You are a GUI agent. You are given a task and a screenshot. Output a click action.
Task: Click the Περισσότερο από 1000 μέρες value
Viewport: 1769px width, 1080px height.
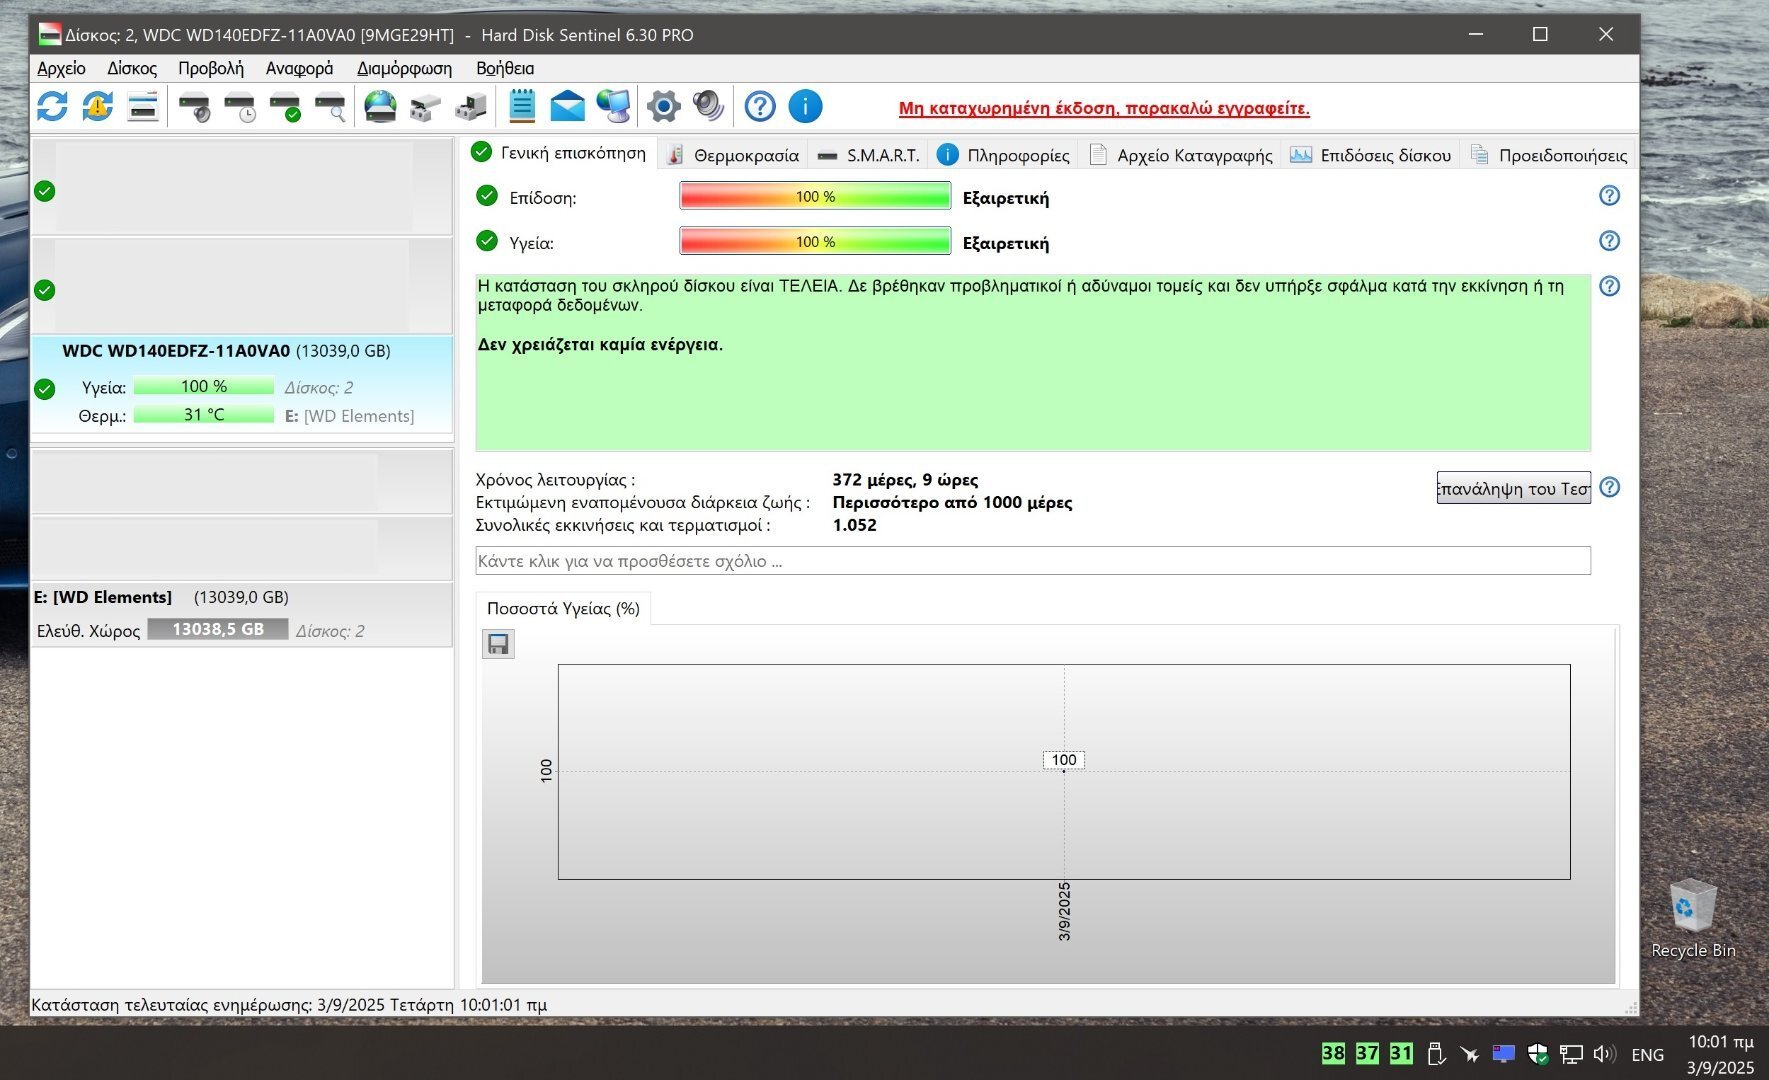coord(952,502)
